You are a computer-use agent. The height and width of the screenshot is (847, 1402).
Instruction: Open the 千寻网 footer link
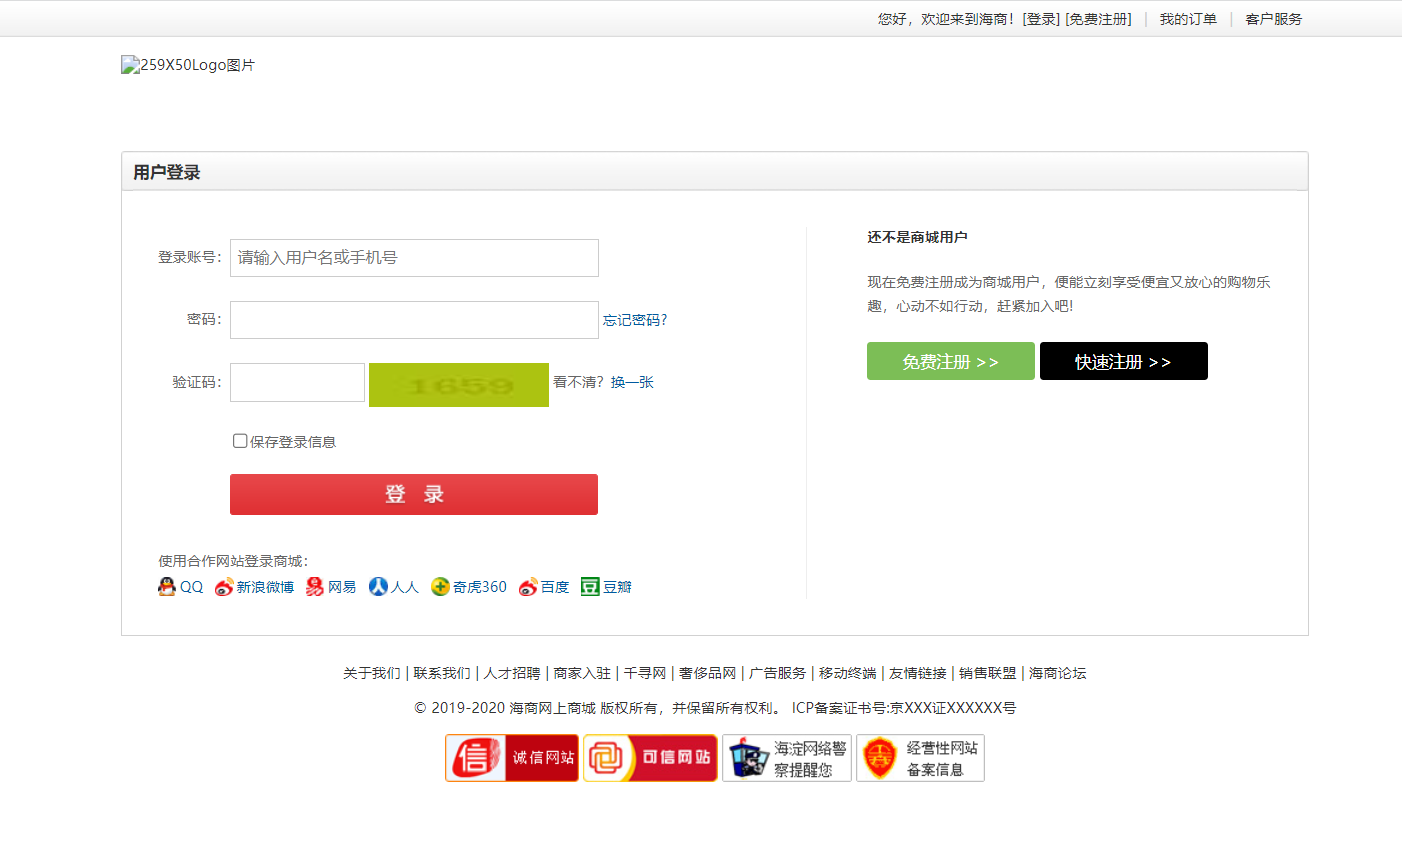click(x=645, y=673)
